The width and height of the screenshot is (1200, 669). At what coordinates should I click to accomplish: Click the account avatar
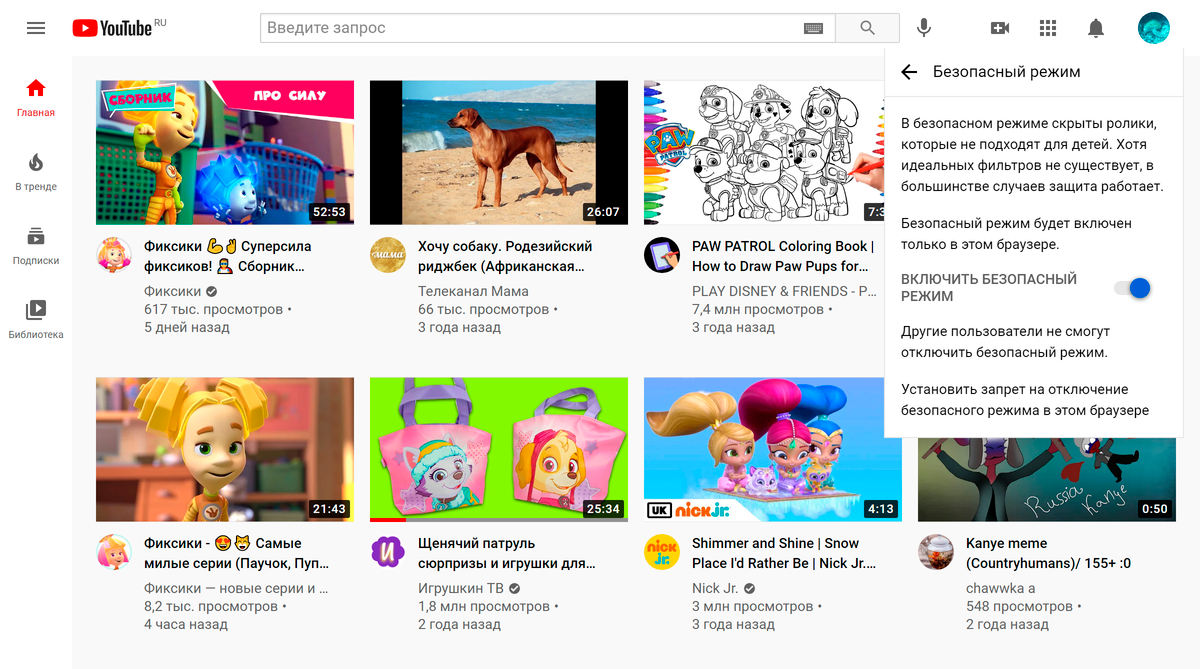coord(1154,28)
